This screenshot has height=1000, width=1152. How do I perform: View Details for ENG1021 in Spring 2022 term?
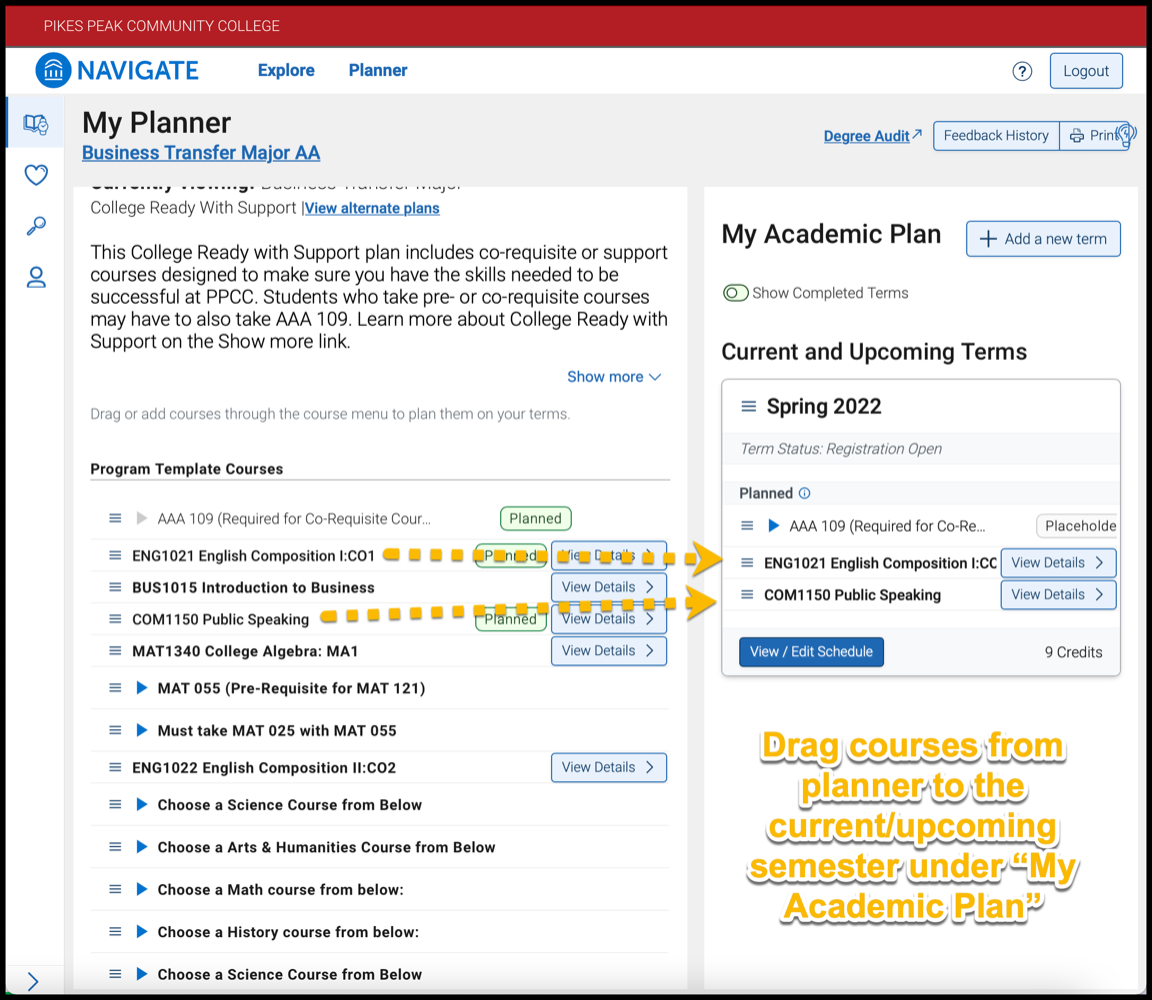tap(1058, 563)
